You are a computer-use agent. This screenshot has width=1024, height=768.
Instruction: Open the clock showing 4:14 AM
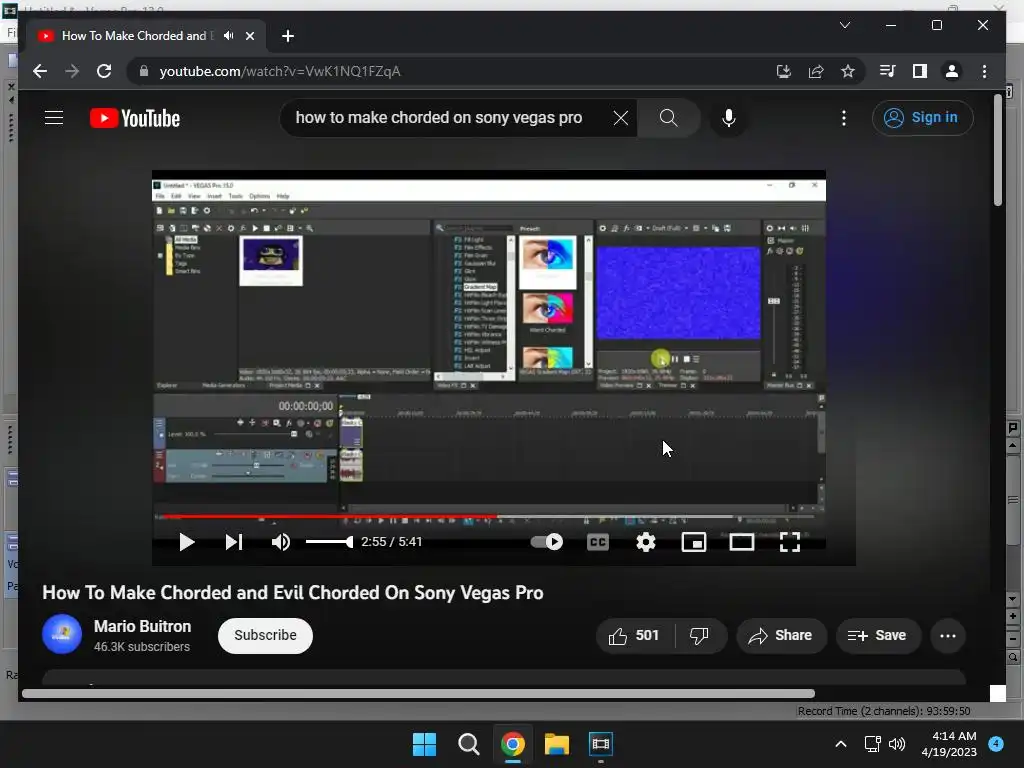pos(949,744)
